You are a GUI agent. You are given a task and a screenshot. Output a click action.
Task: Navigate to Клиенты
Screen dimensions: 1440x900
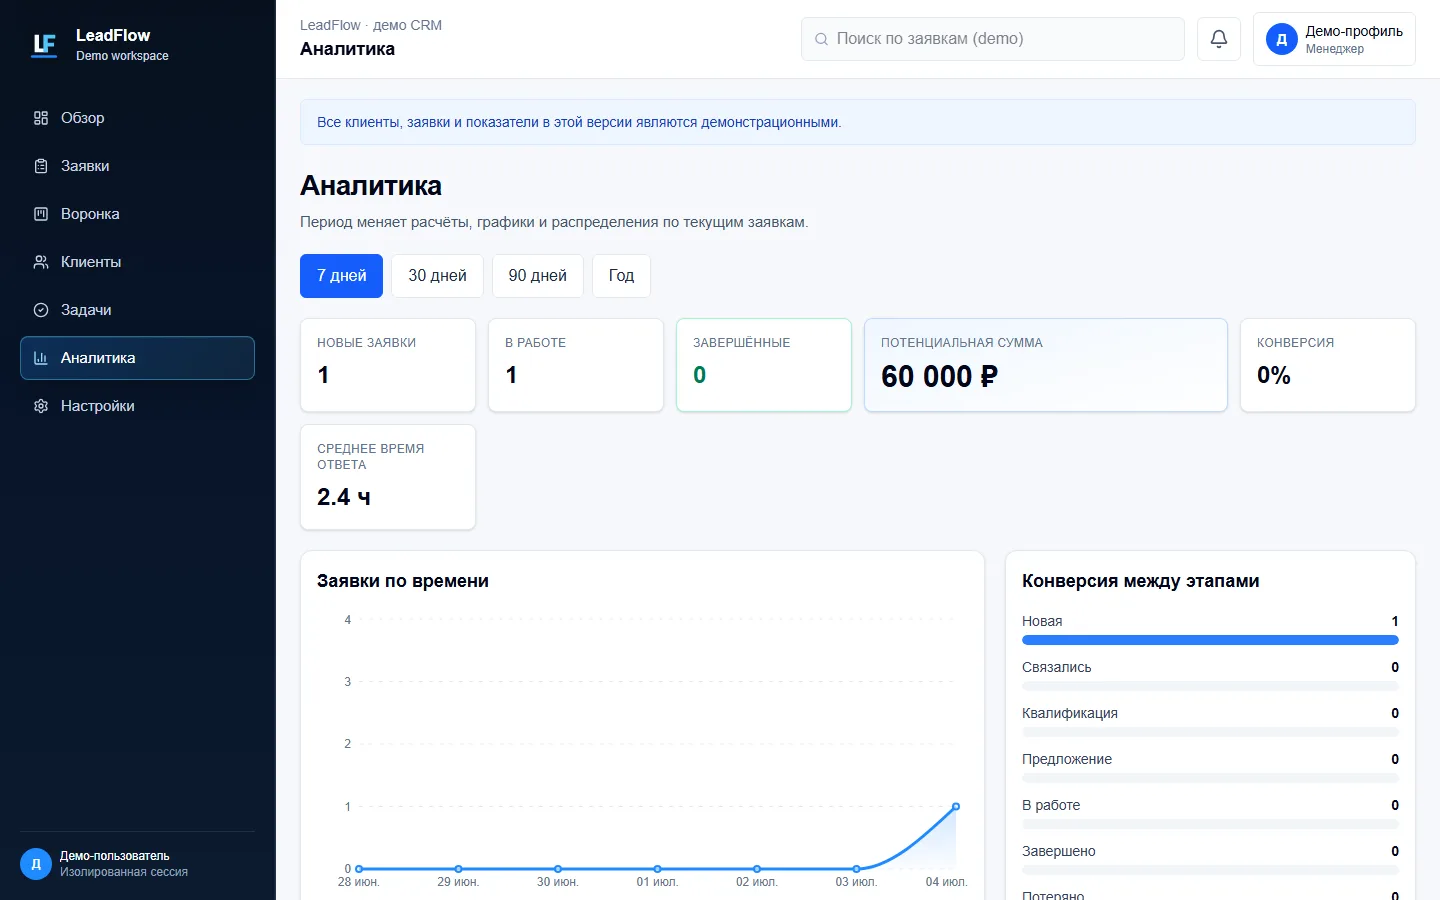click(137, 262)
